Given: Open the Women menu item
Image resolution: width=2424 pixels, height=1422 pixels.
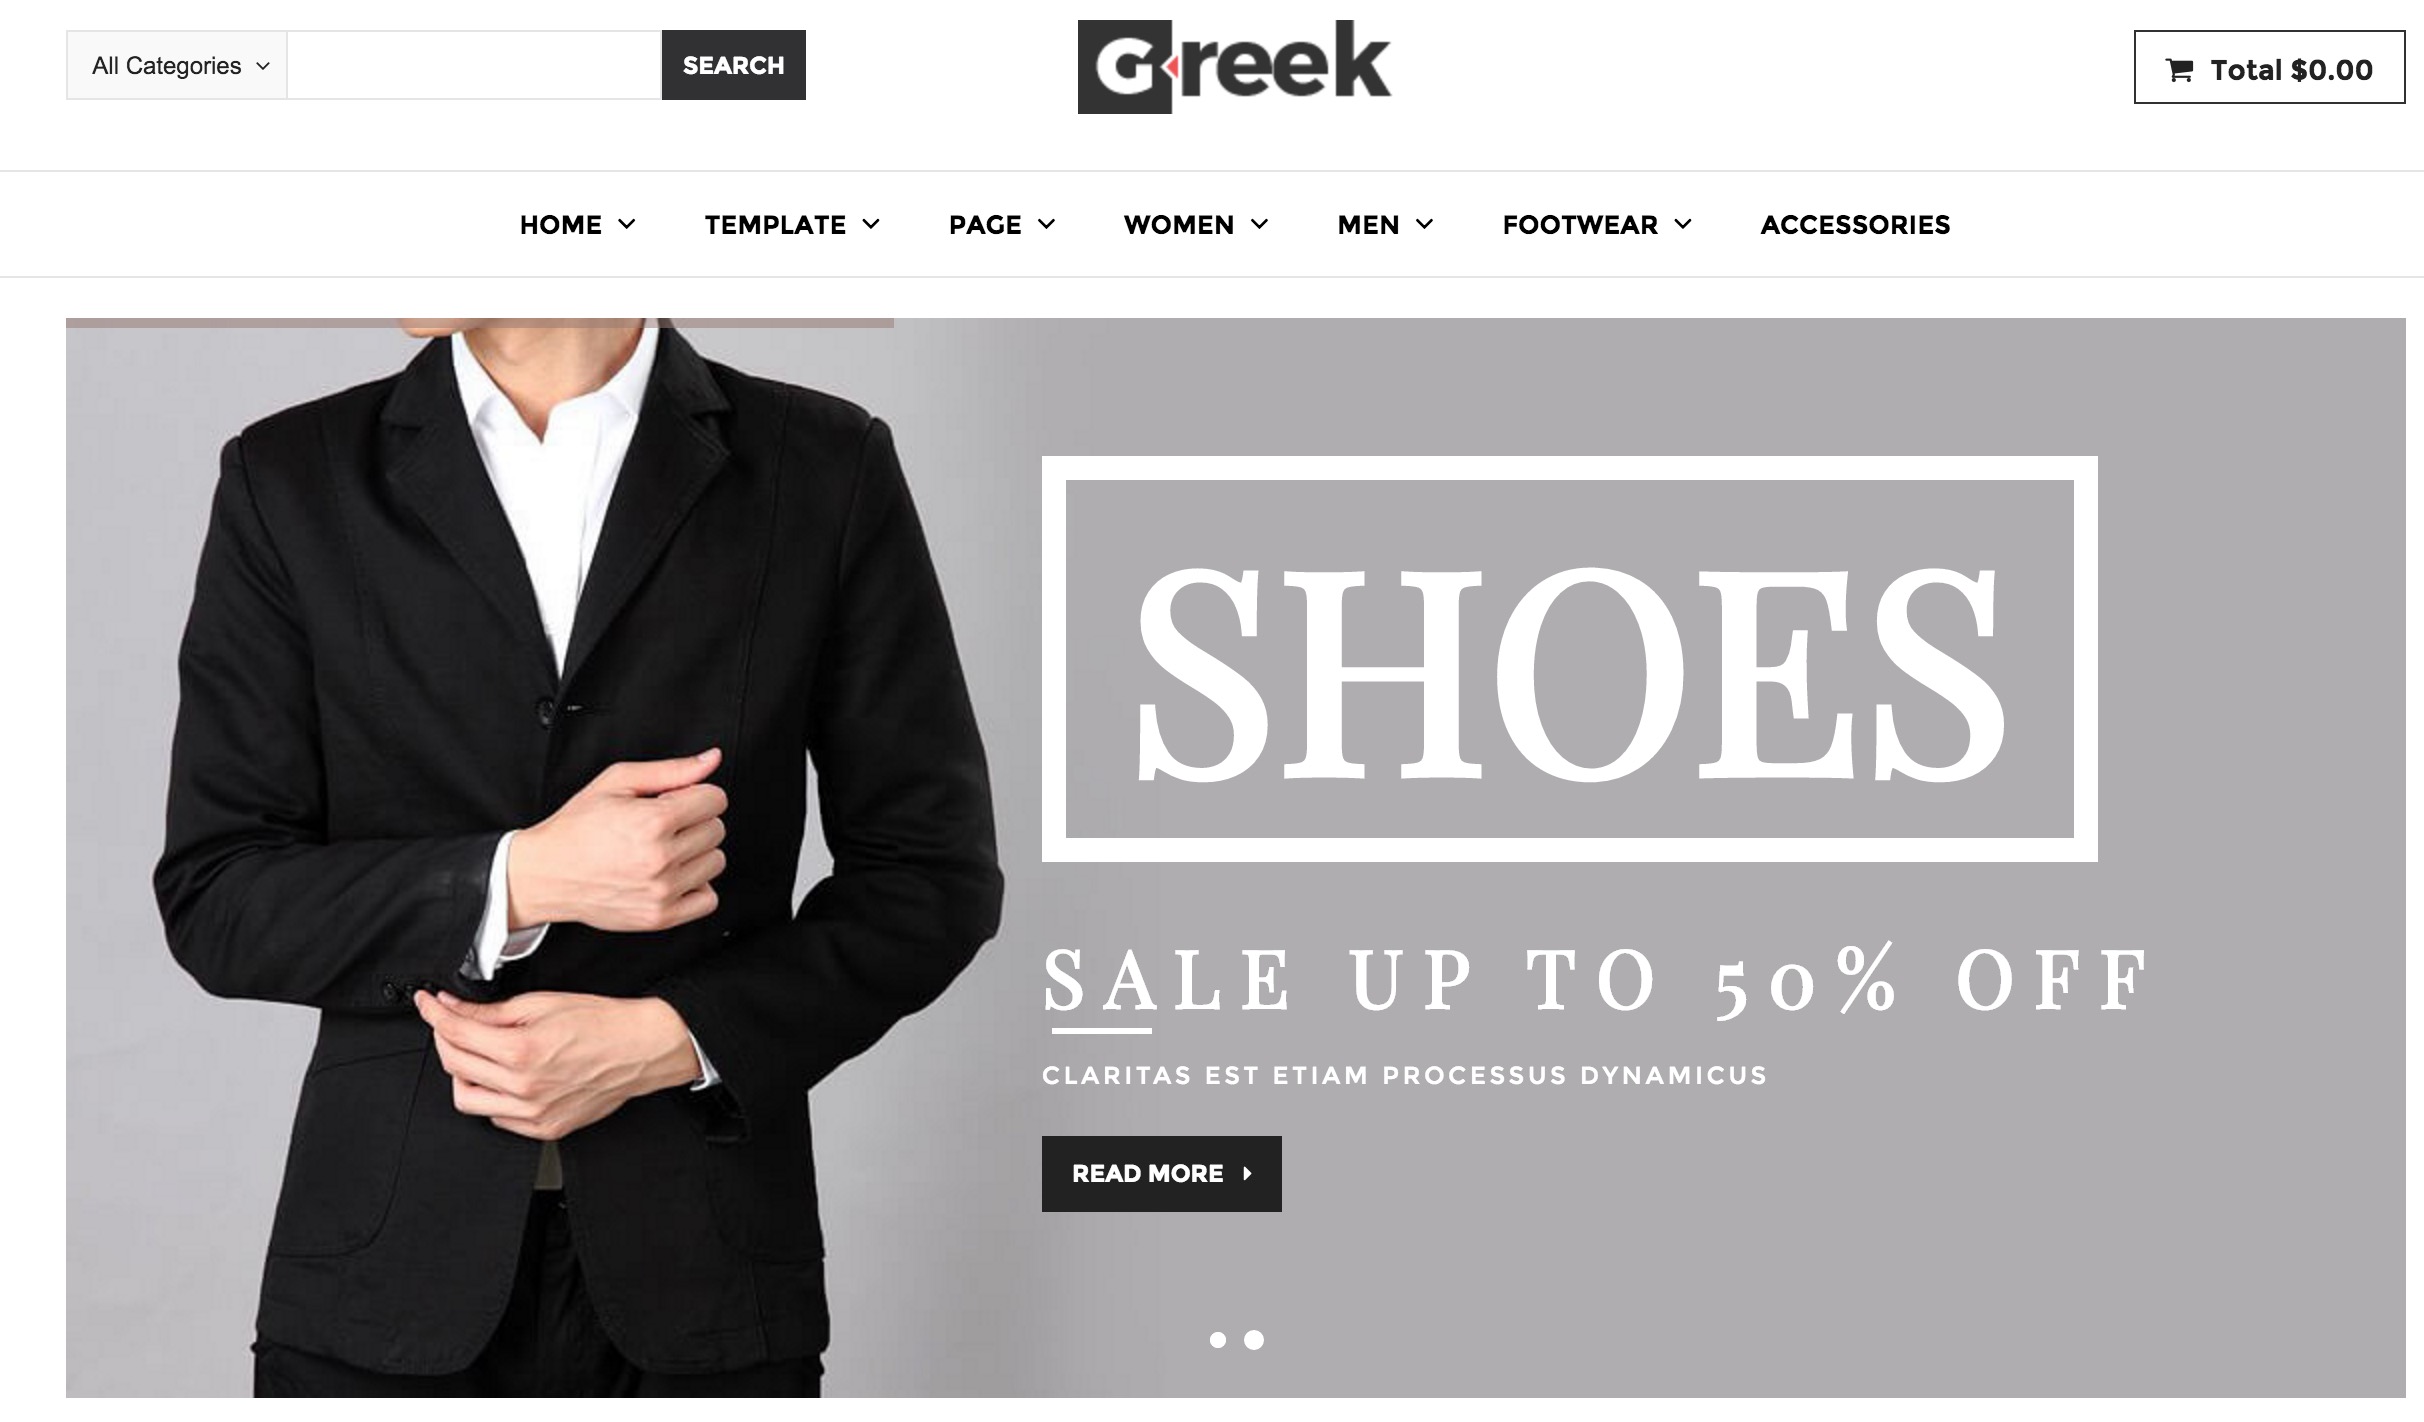Looking at the screenshot, I should click(x=1179, y=225).
